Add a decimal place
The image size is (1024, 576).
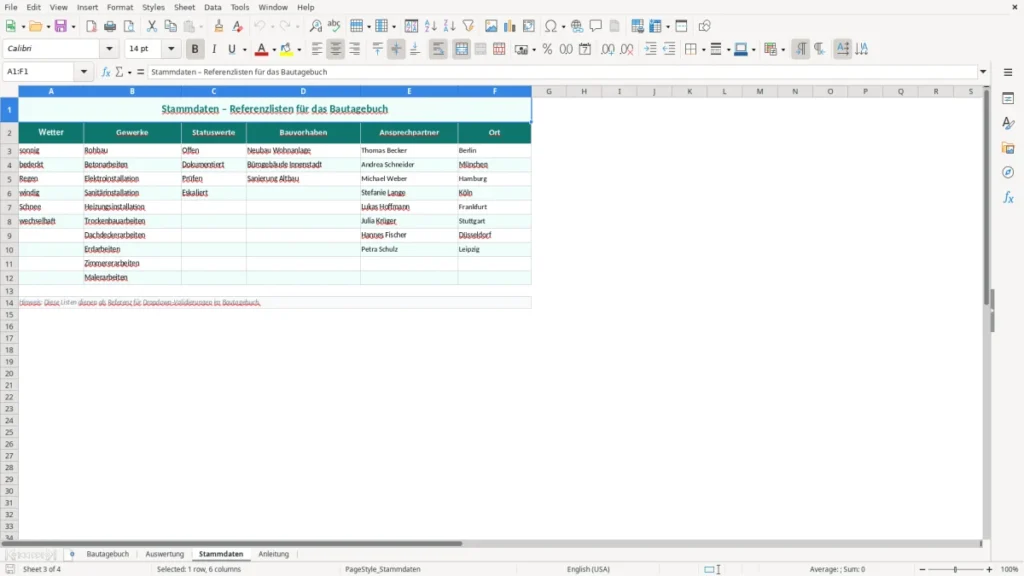click(607, 49)
